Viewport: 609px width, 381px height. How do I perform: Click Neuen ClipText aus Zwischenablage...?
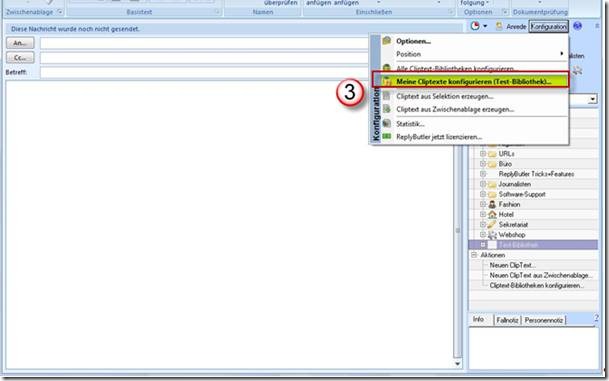[541, 275]
